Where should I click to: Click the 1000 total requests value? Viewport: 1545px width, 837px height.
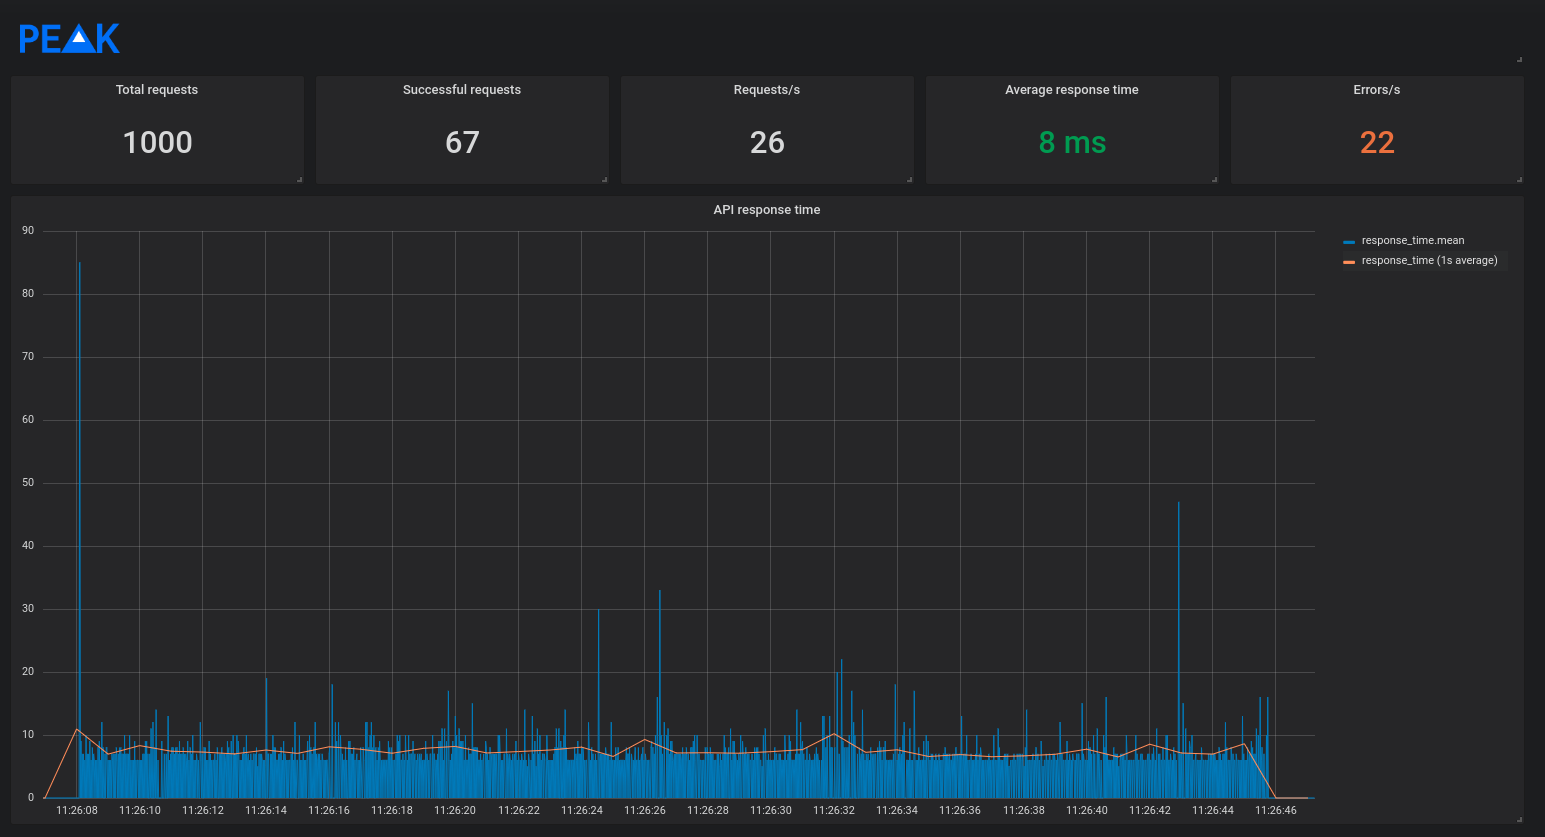coord(158,143)
